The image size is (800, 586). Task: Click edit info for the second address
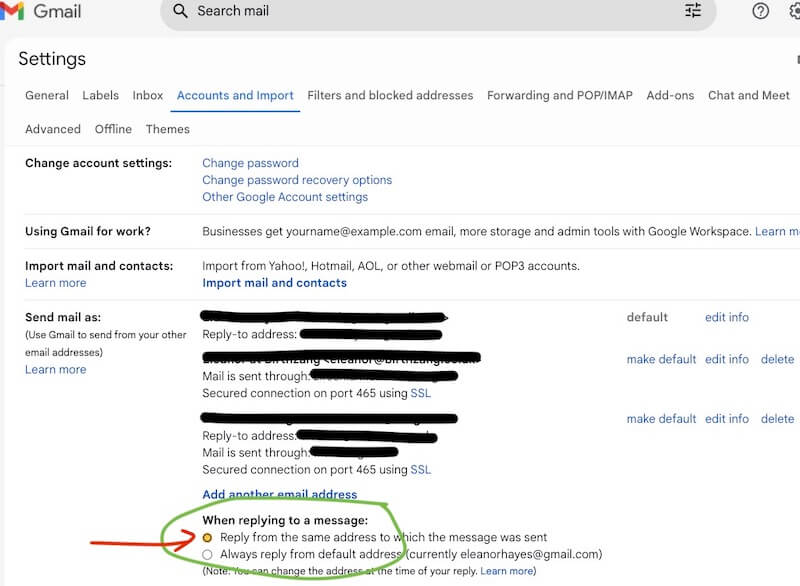tap(727, 360)
